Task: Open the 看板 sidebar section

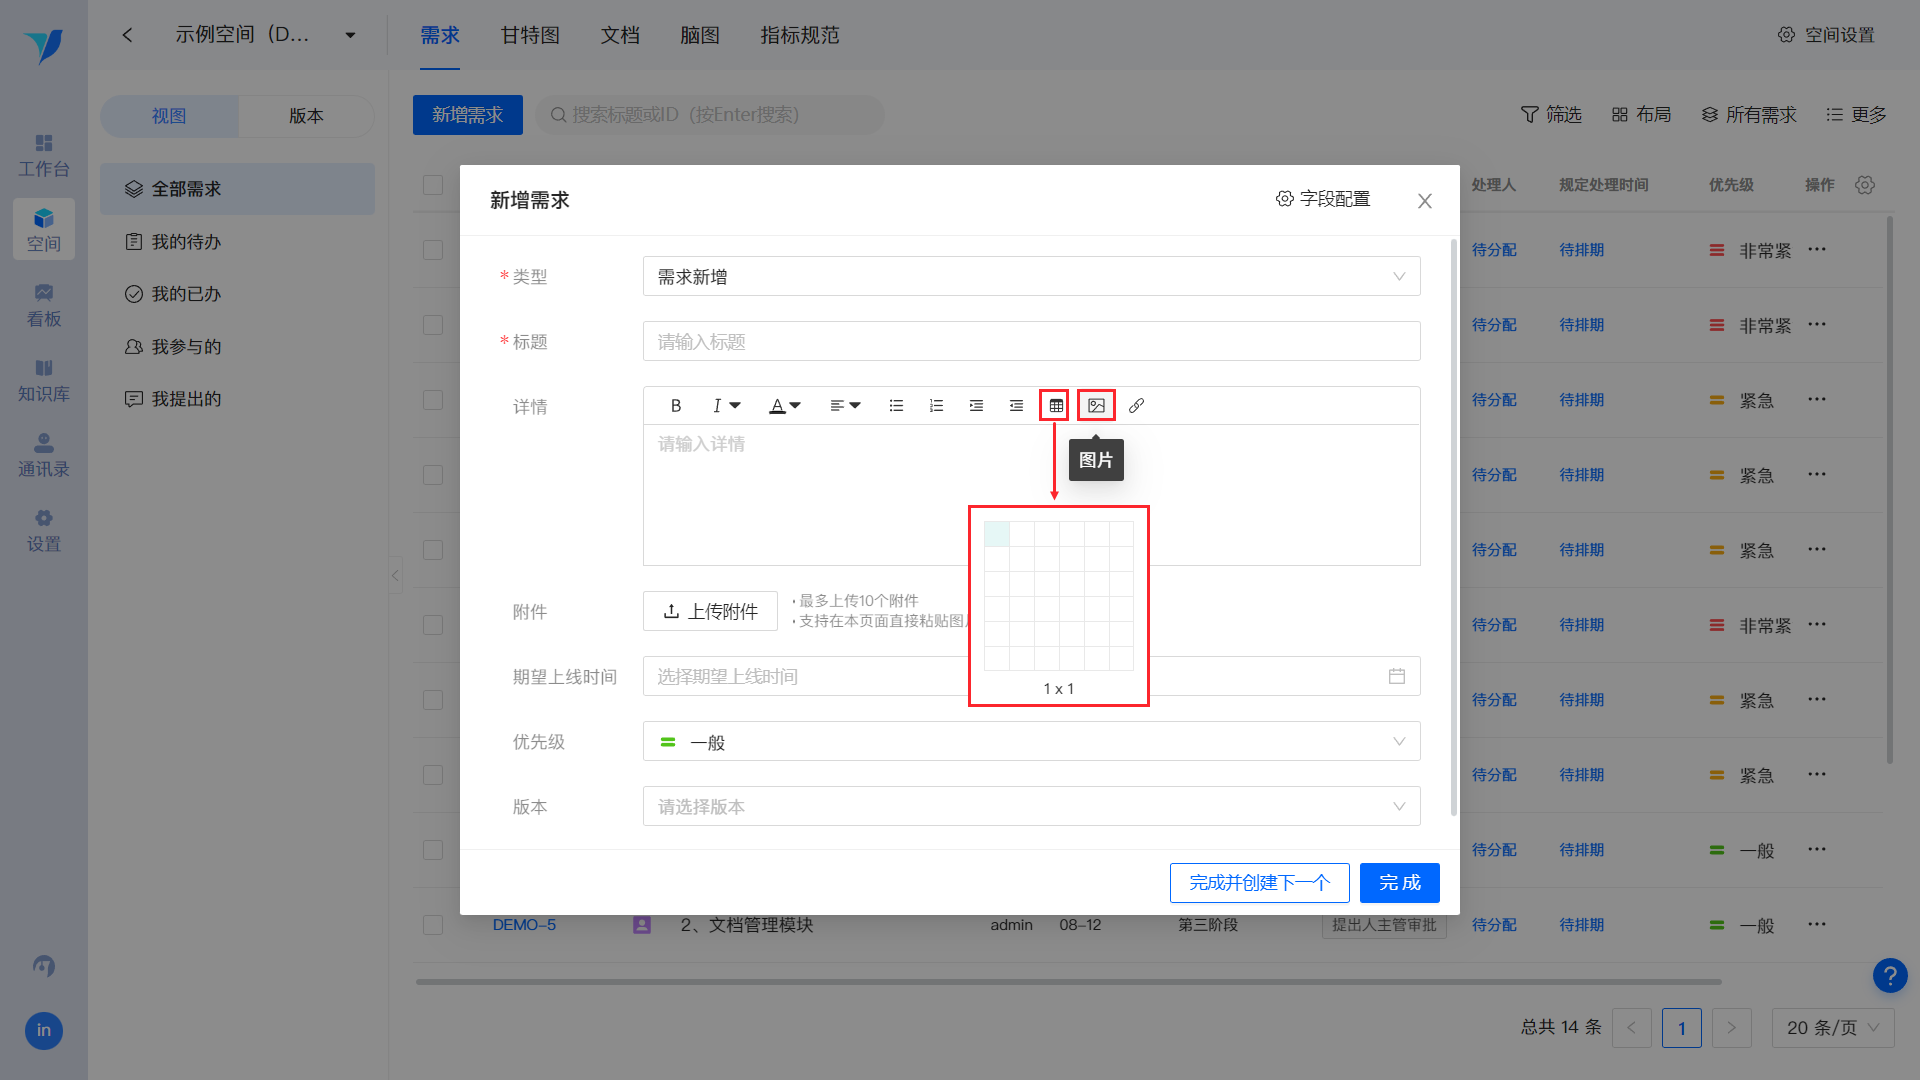Action: pyautogui.click(x=43, y=303)
